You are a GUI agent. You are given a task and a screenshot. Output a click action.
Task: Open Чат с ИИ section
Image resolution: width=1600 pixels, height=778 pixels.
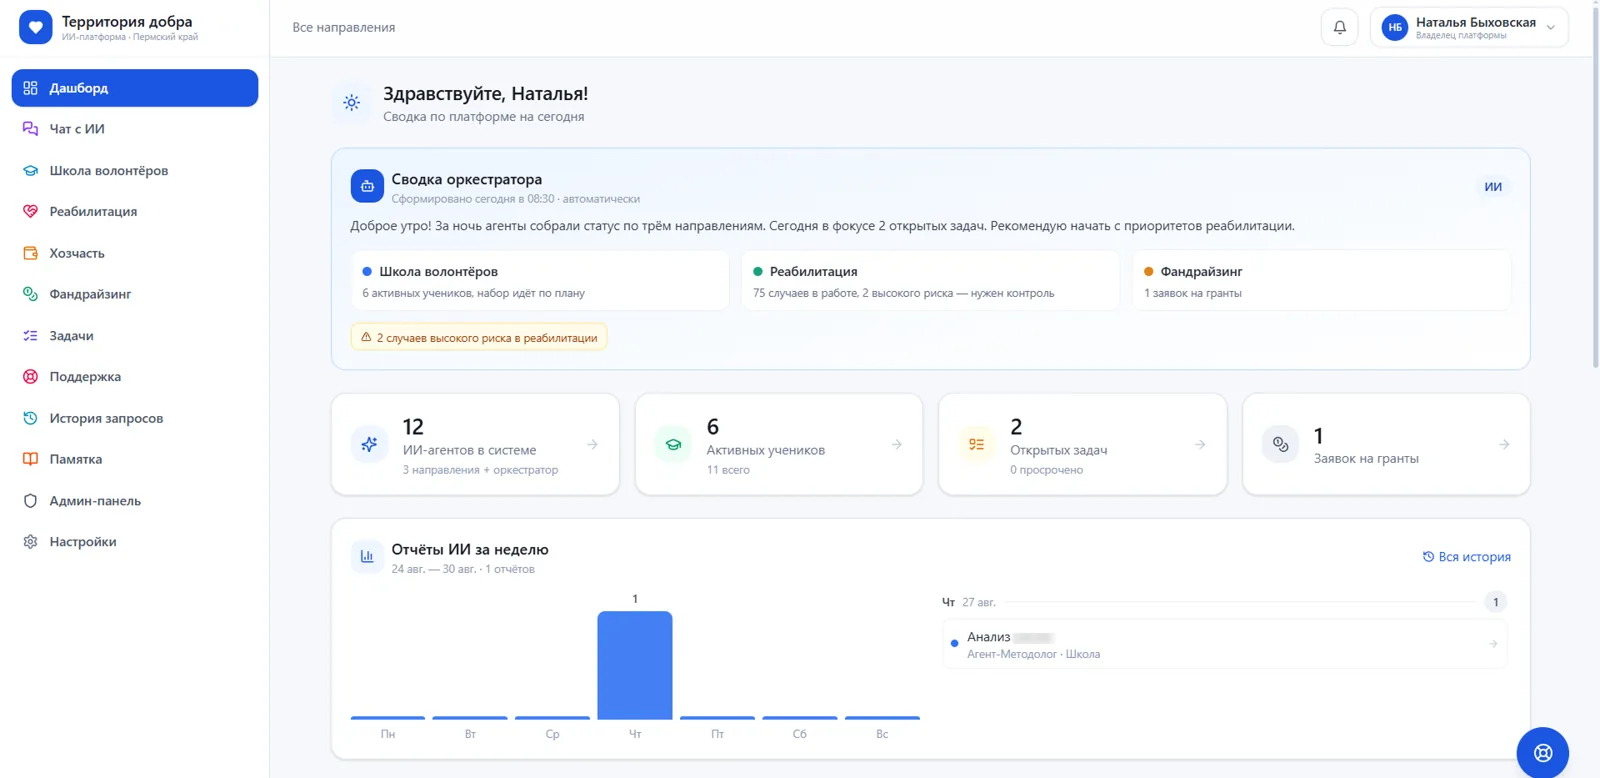pyautogui.click(x=134, y=129)
